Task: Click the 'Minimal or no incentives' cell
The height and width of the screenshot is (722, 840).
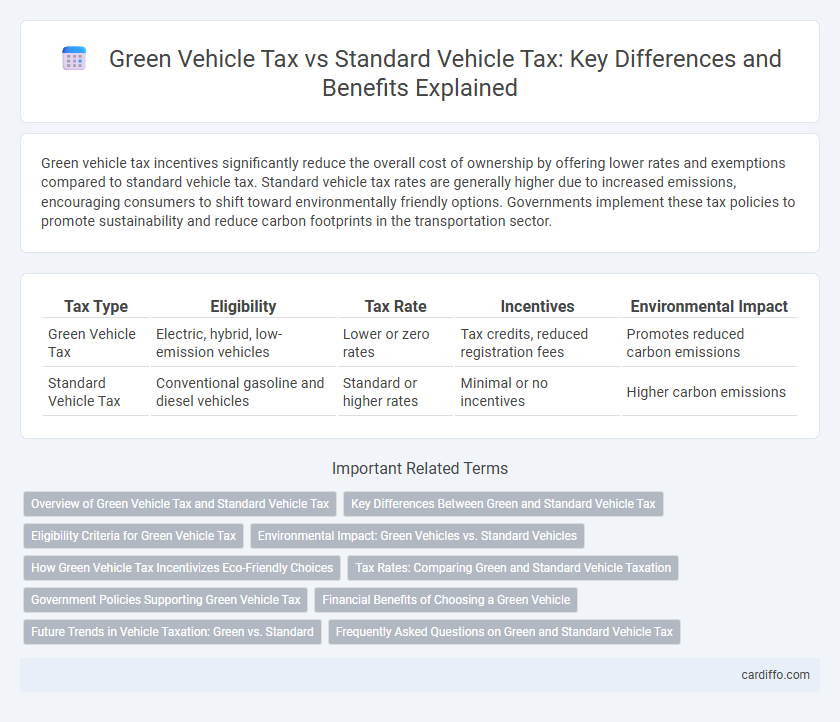Action: click(537, 392)
